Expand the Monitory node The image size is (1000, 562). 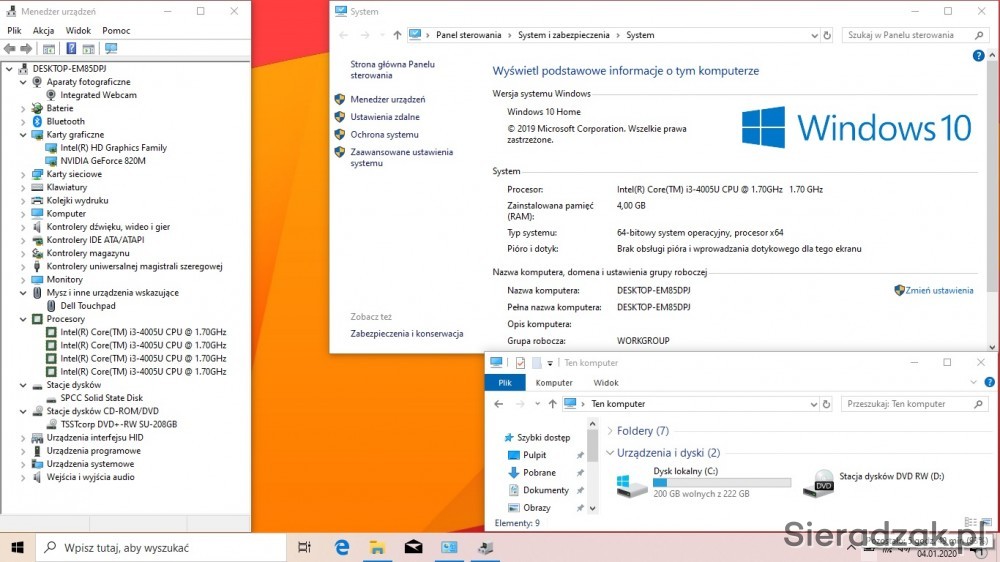(x=23, y=279)
